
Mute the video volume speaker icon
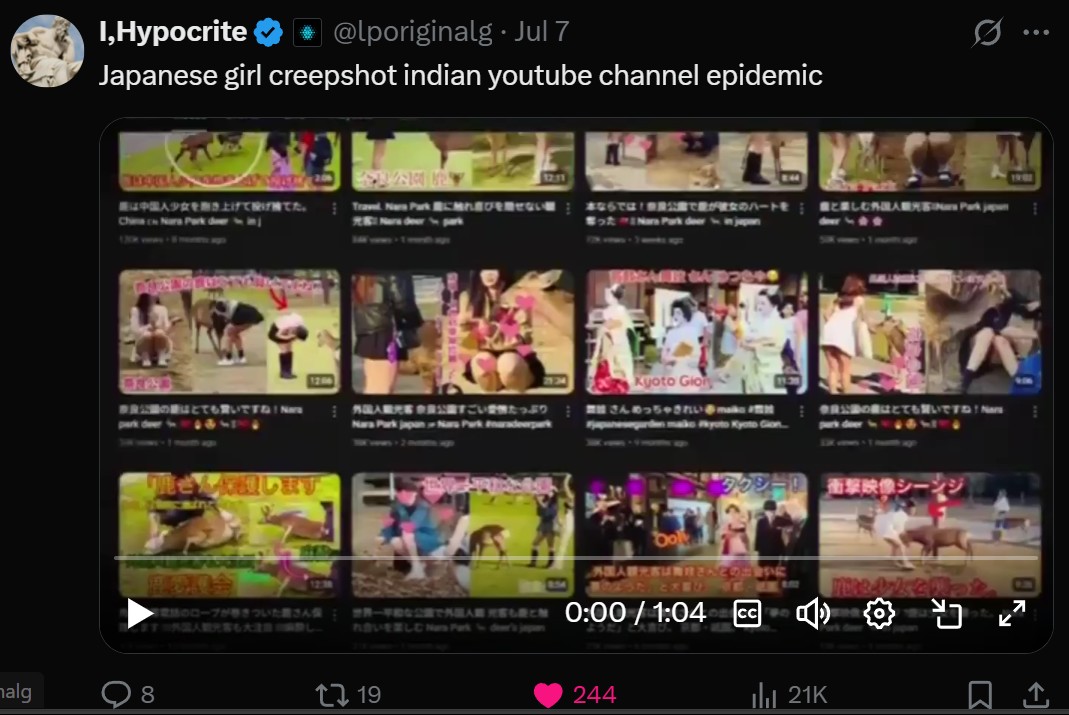pyautogui.click(x=813, y=613)
